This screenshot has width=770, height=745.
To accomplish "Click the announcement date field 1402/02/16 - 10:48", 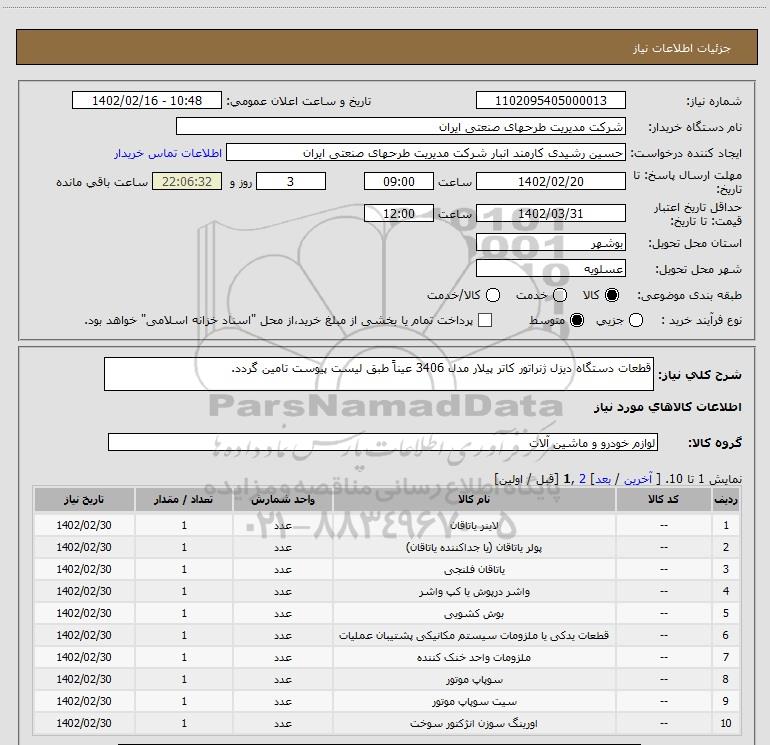I will [147, 100].
